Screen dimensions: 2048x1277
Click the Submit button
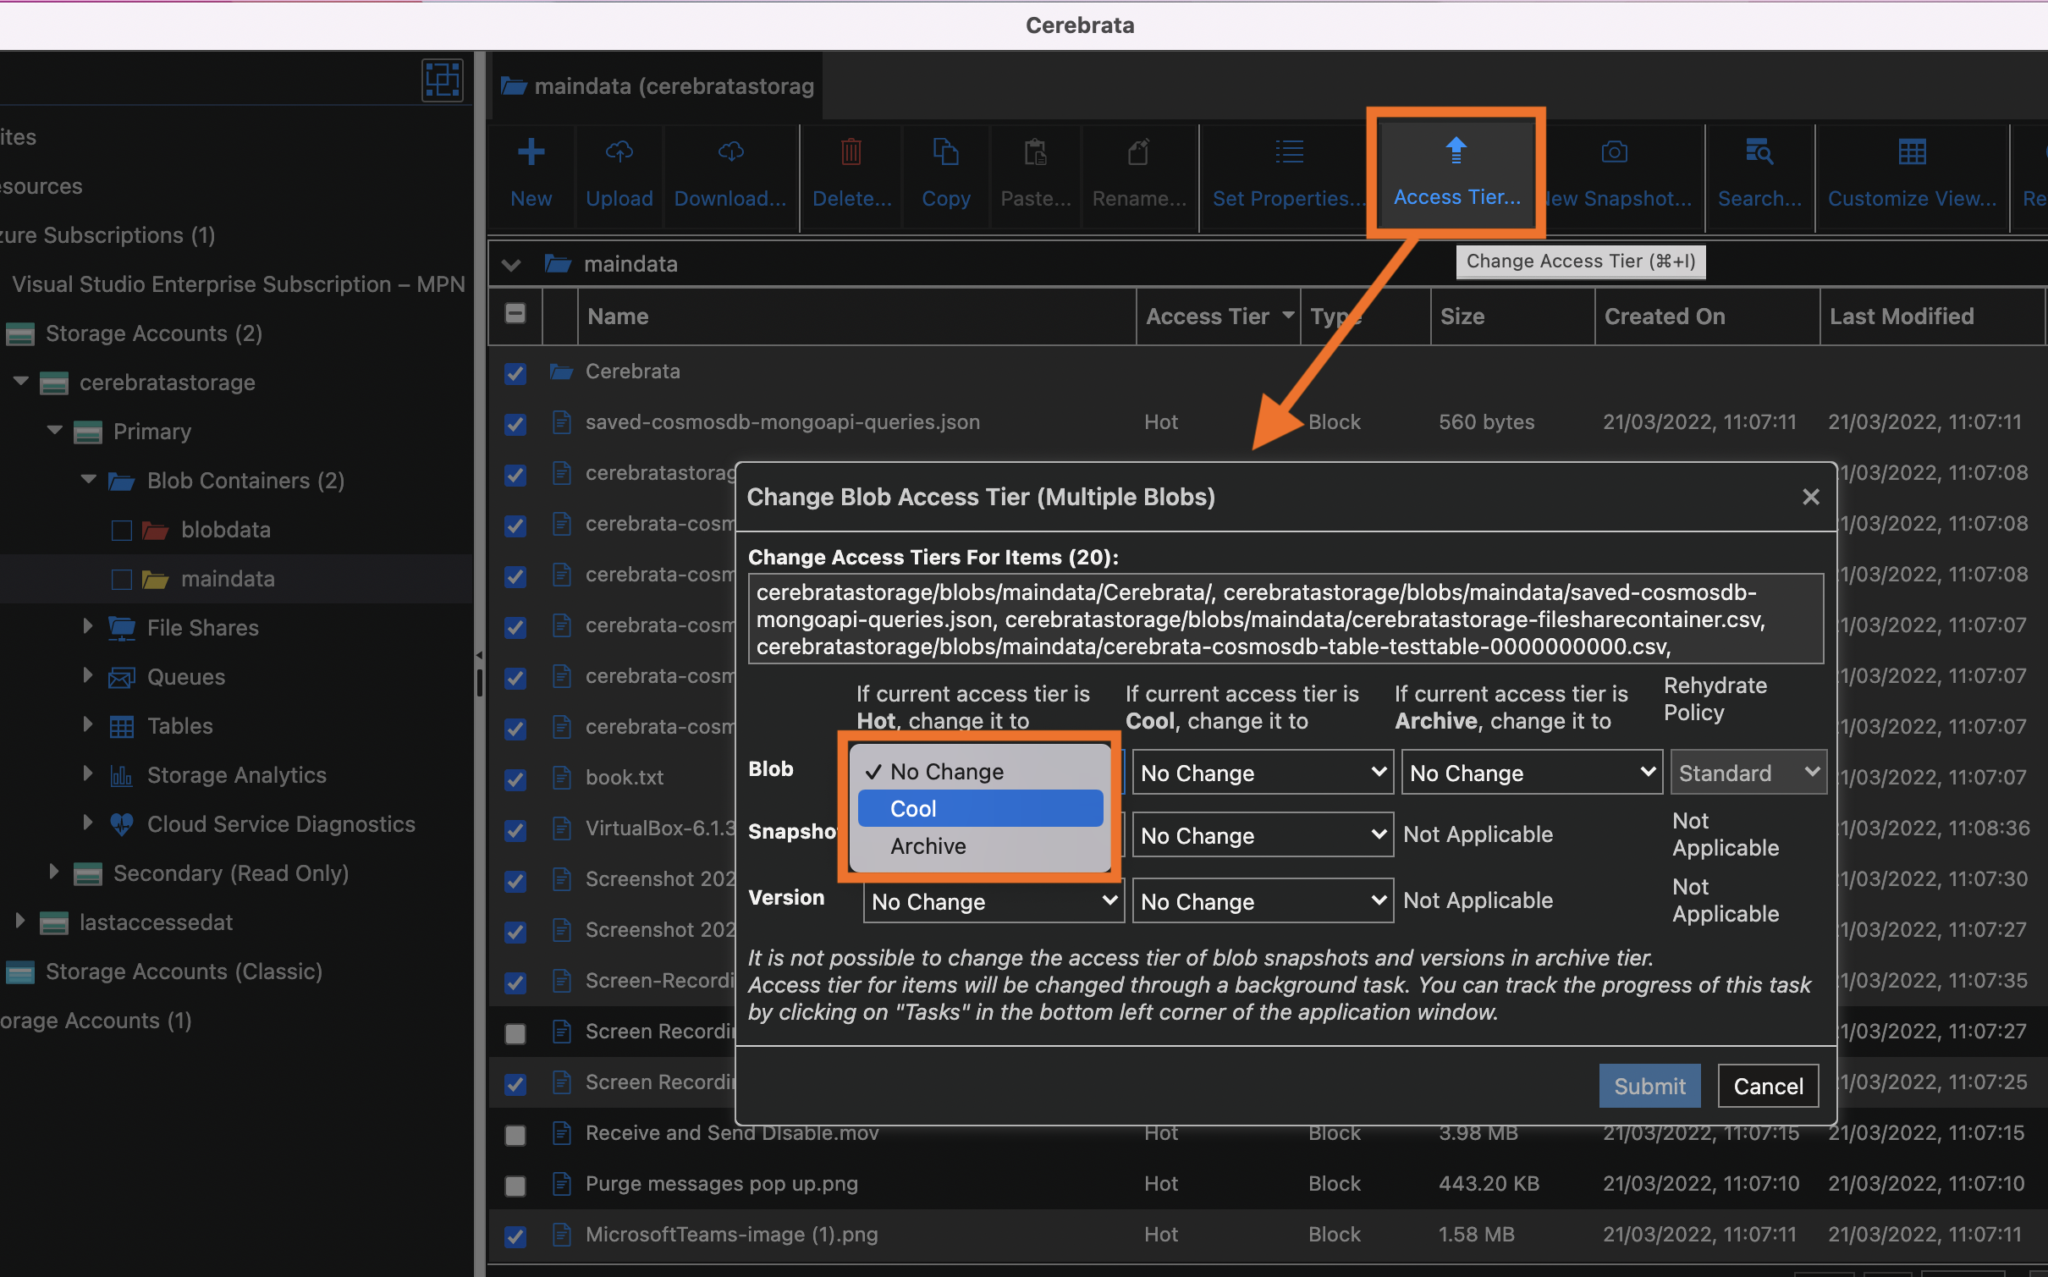pos(1648,1086)
